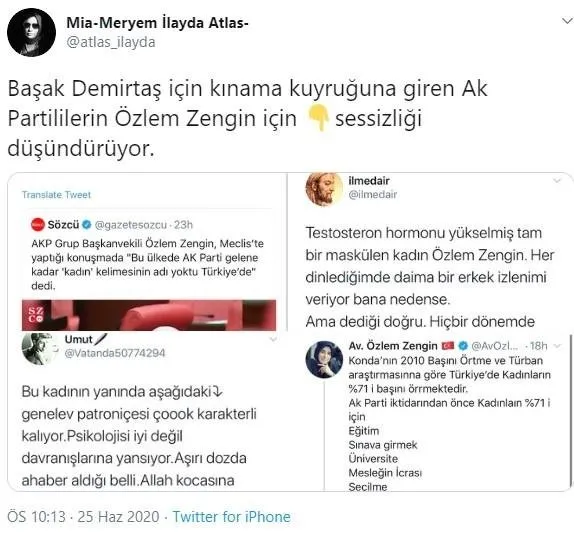Open the ilmedair profile avatar

(324, 189)
